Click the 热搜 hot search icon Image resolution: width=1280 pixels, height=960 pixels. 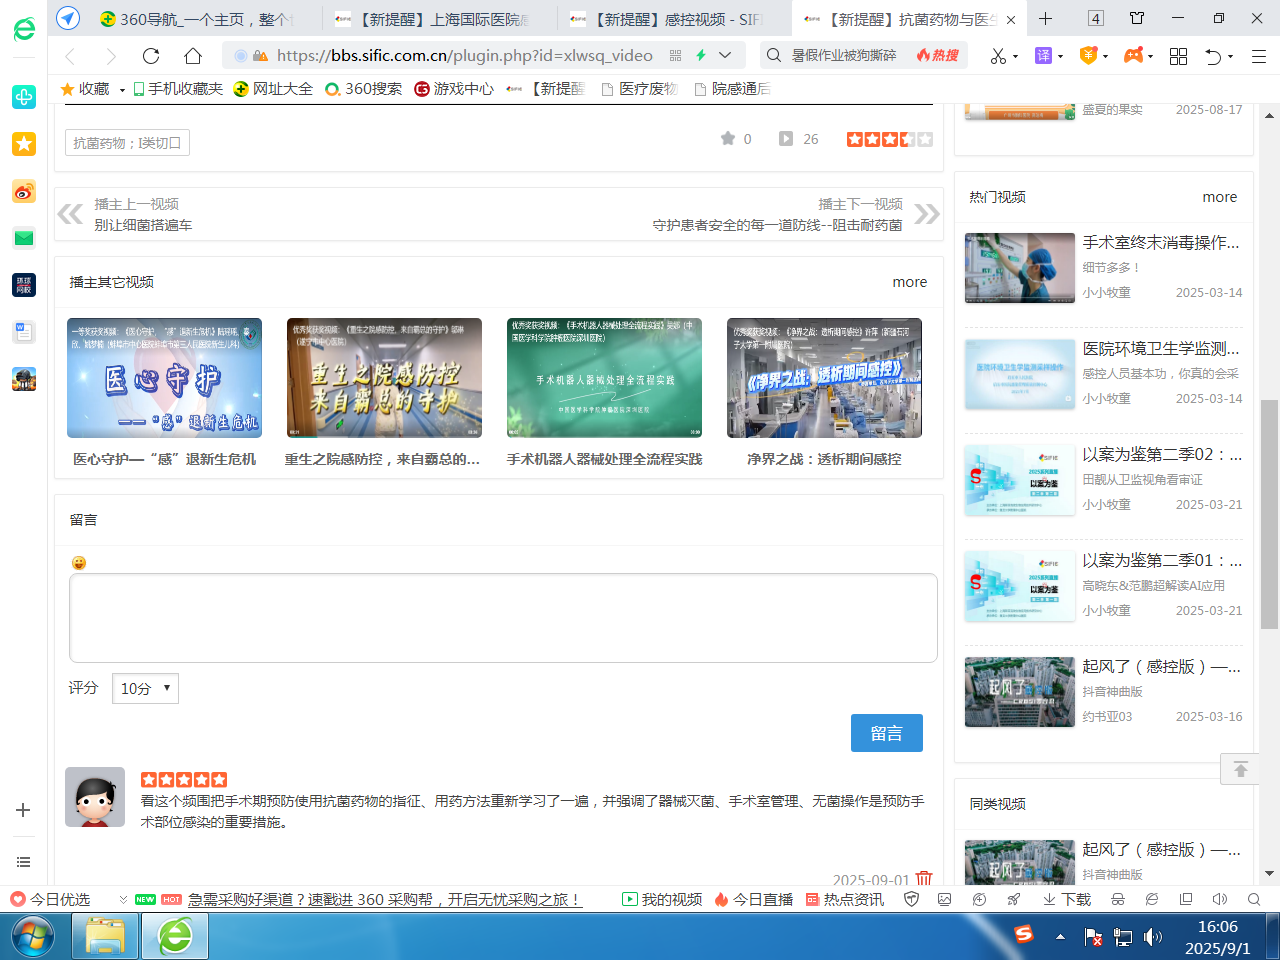933,57
